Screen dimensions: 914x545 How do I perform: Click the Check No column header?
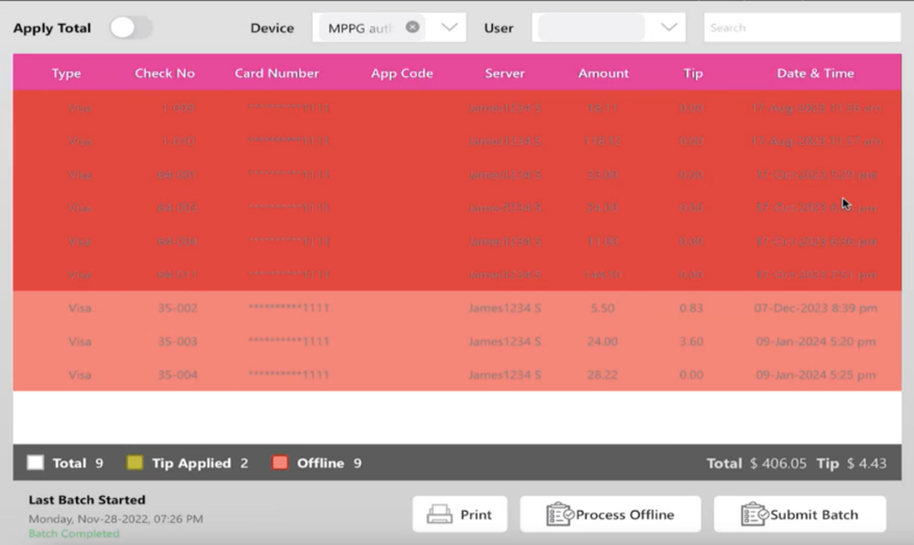pyautogui.click(x=165, y=73)
